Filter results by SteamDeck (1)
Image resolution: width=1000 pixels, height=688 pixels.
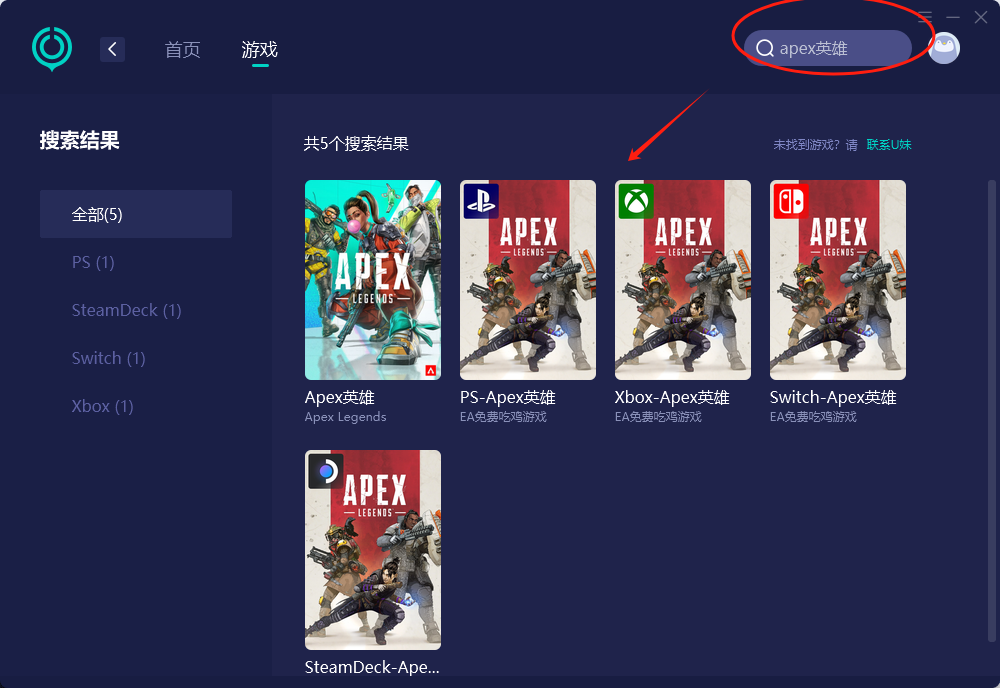pos(126,310)
